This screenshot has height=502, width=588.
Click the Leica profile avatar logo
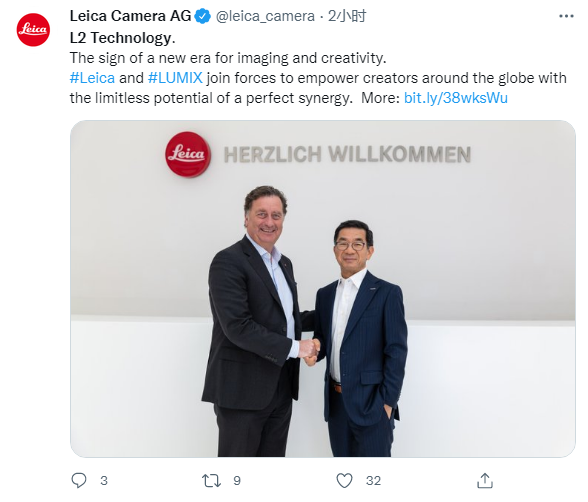[33, 30]
